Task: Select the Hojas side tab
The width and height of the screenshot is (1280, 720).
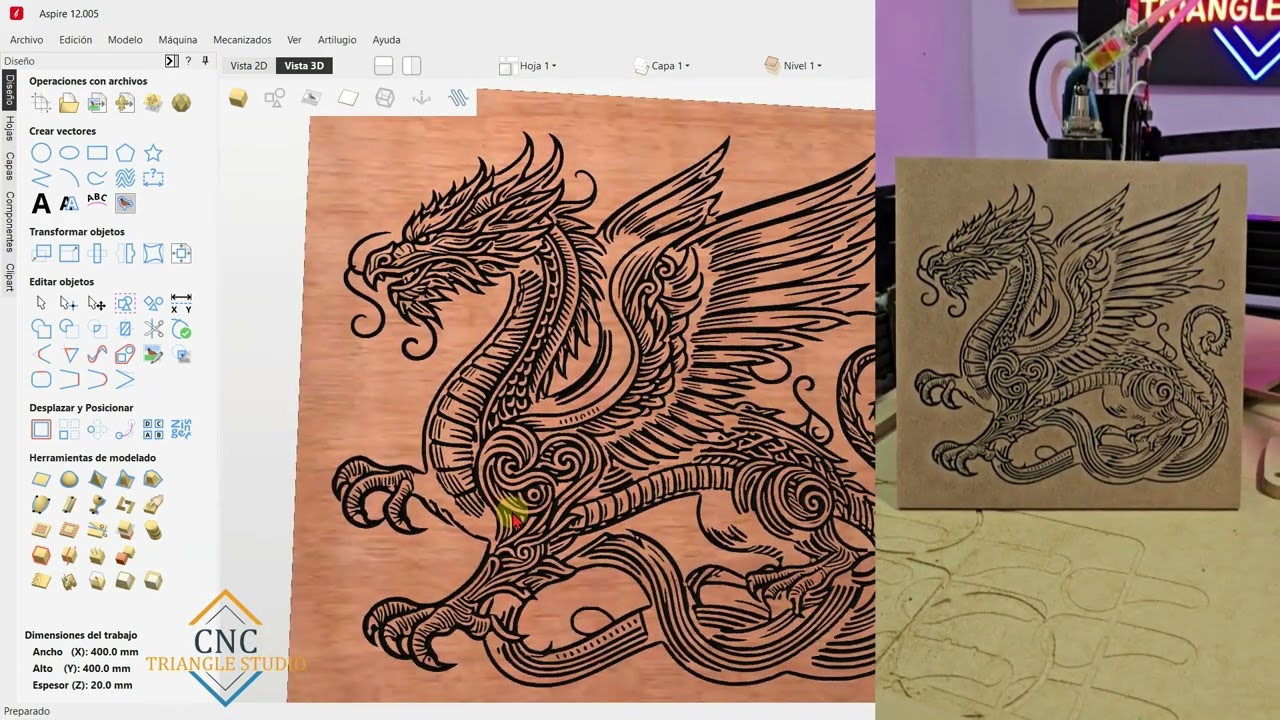Action: click(x=9, y=128)
